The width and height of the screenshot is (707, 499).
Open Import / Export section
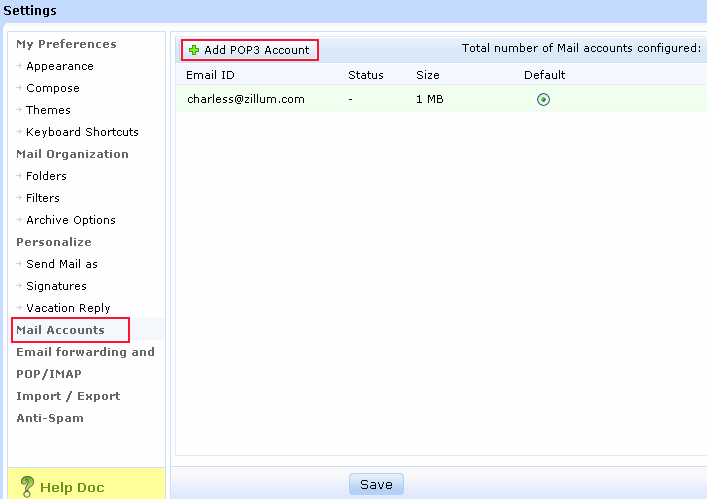pyautogui.click(x=68, y=396)
